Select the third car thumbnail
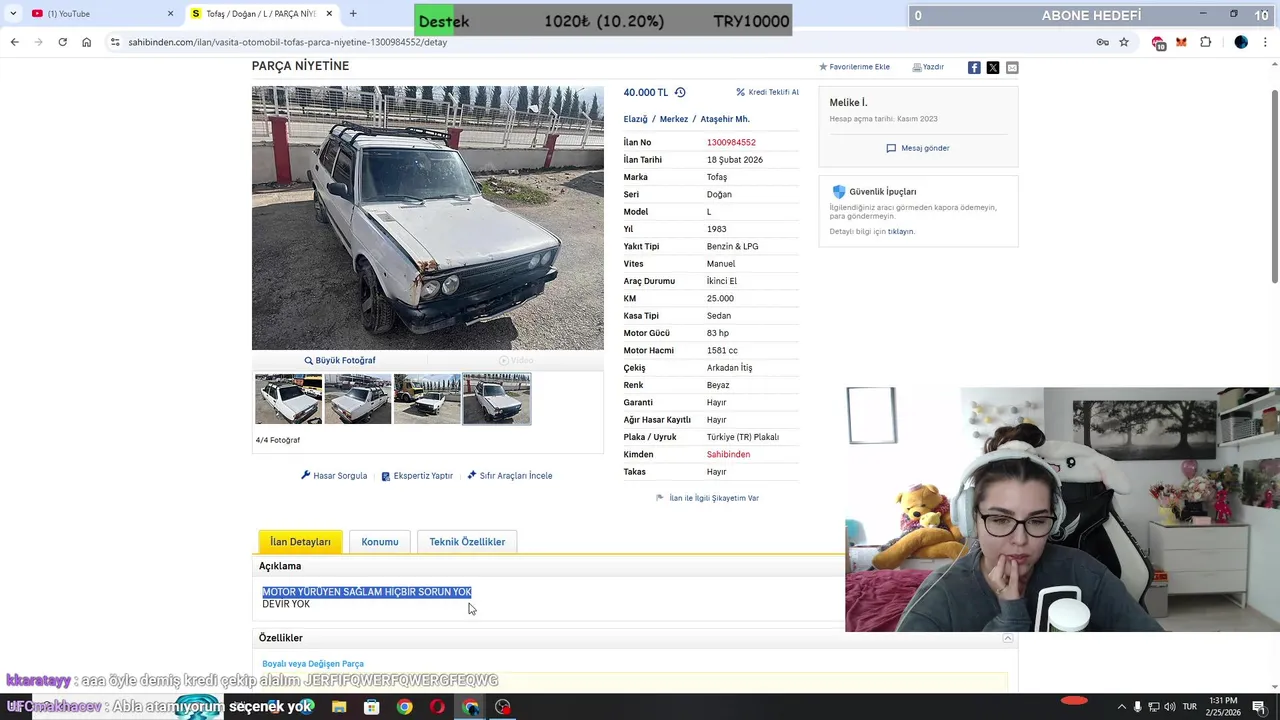Screen dimensions: 1280x720 click(427, 399)
